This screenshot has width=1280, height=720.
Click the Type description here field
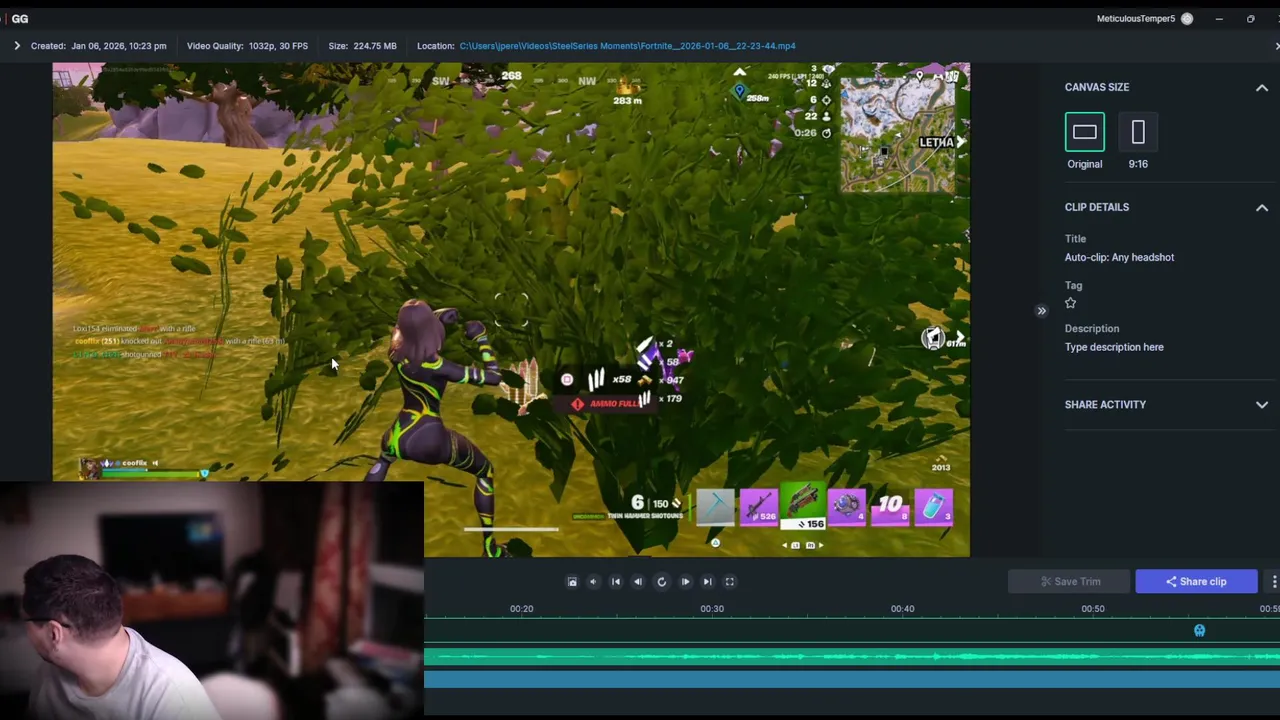pos(1114,347)
